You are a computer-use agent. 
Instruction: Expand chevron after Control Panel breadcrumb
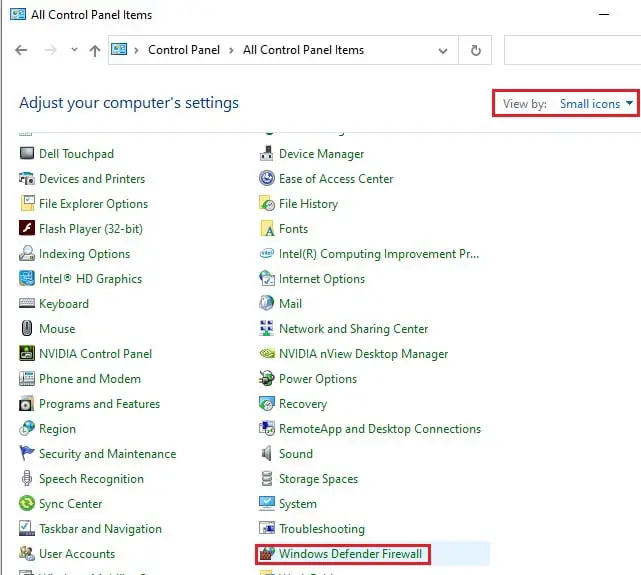pos(231,50)
